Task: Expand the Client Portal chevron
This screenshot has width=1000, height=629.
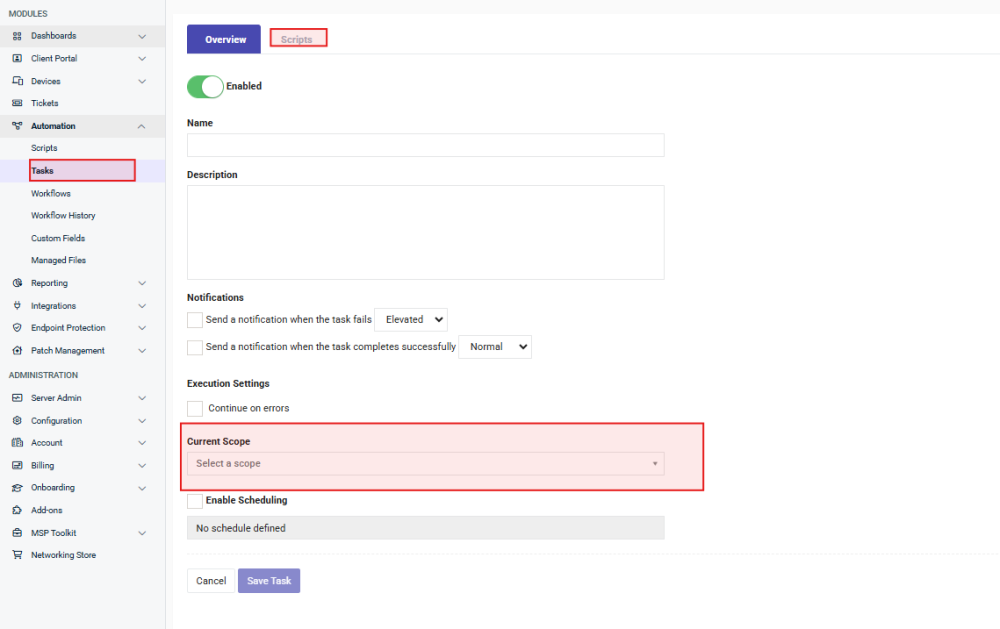Action: (142, 59)
